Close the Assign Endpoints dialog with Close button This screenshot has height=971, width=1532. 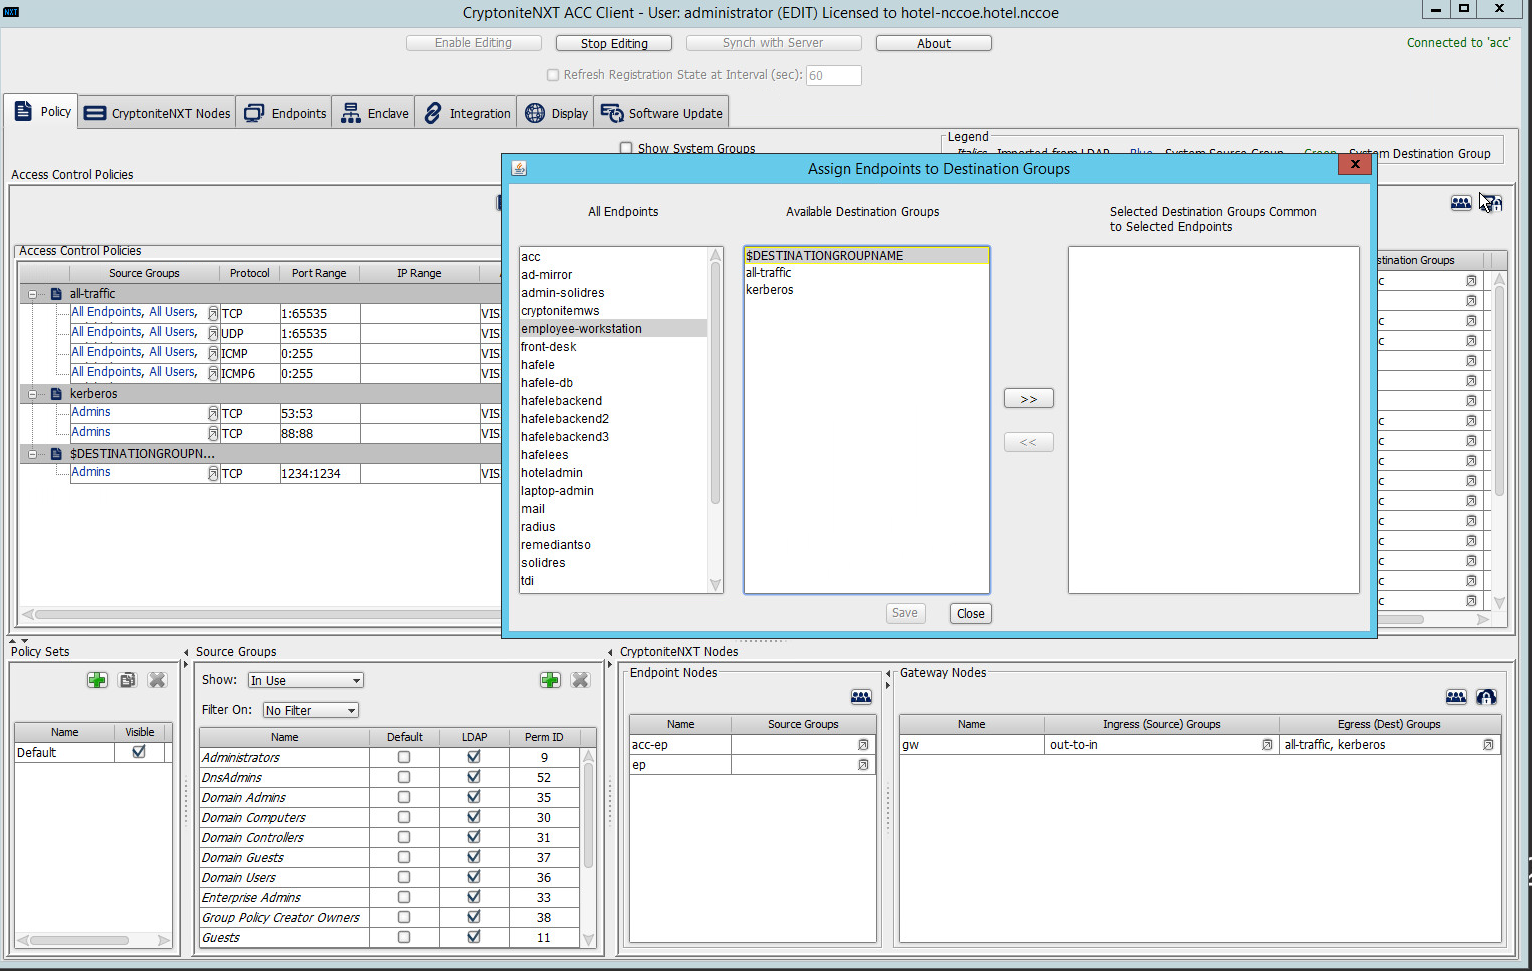[x=971, y=614]
